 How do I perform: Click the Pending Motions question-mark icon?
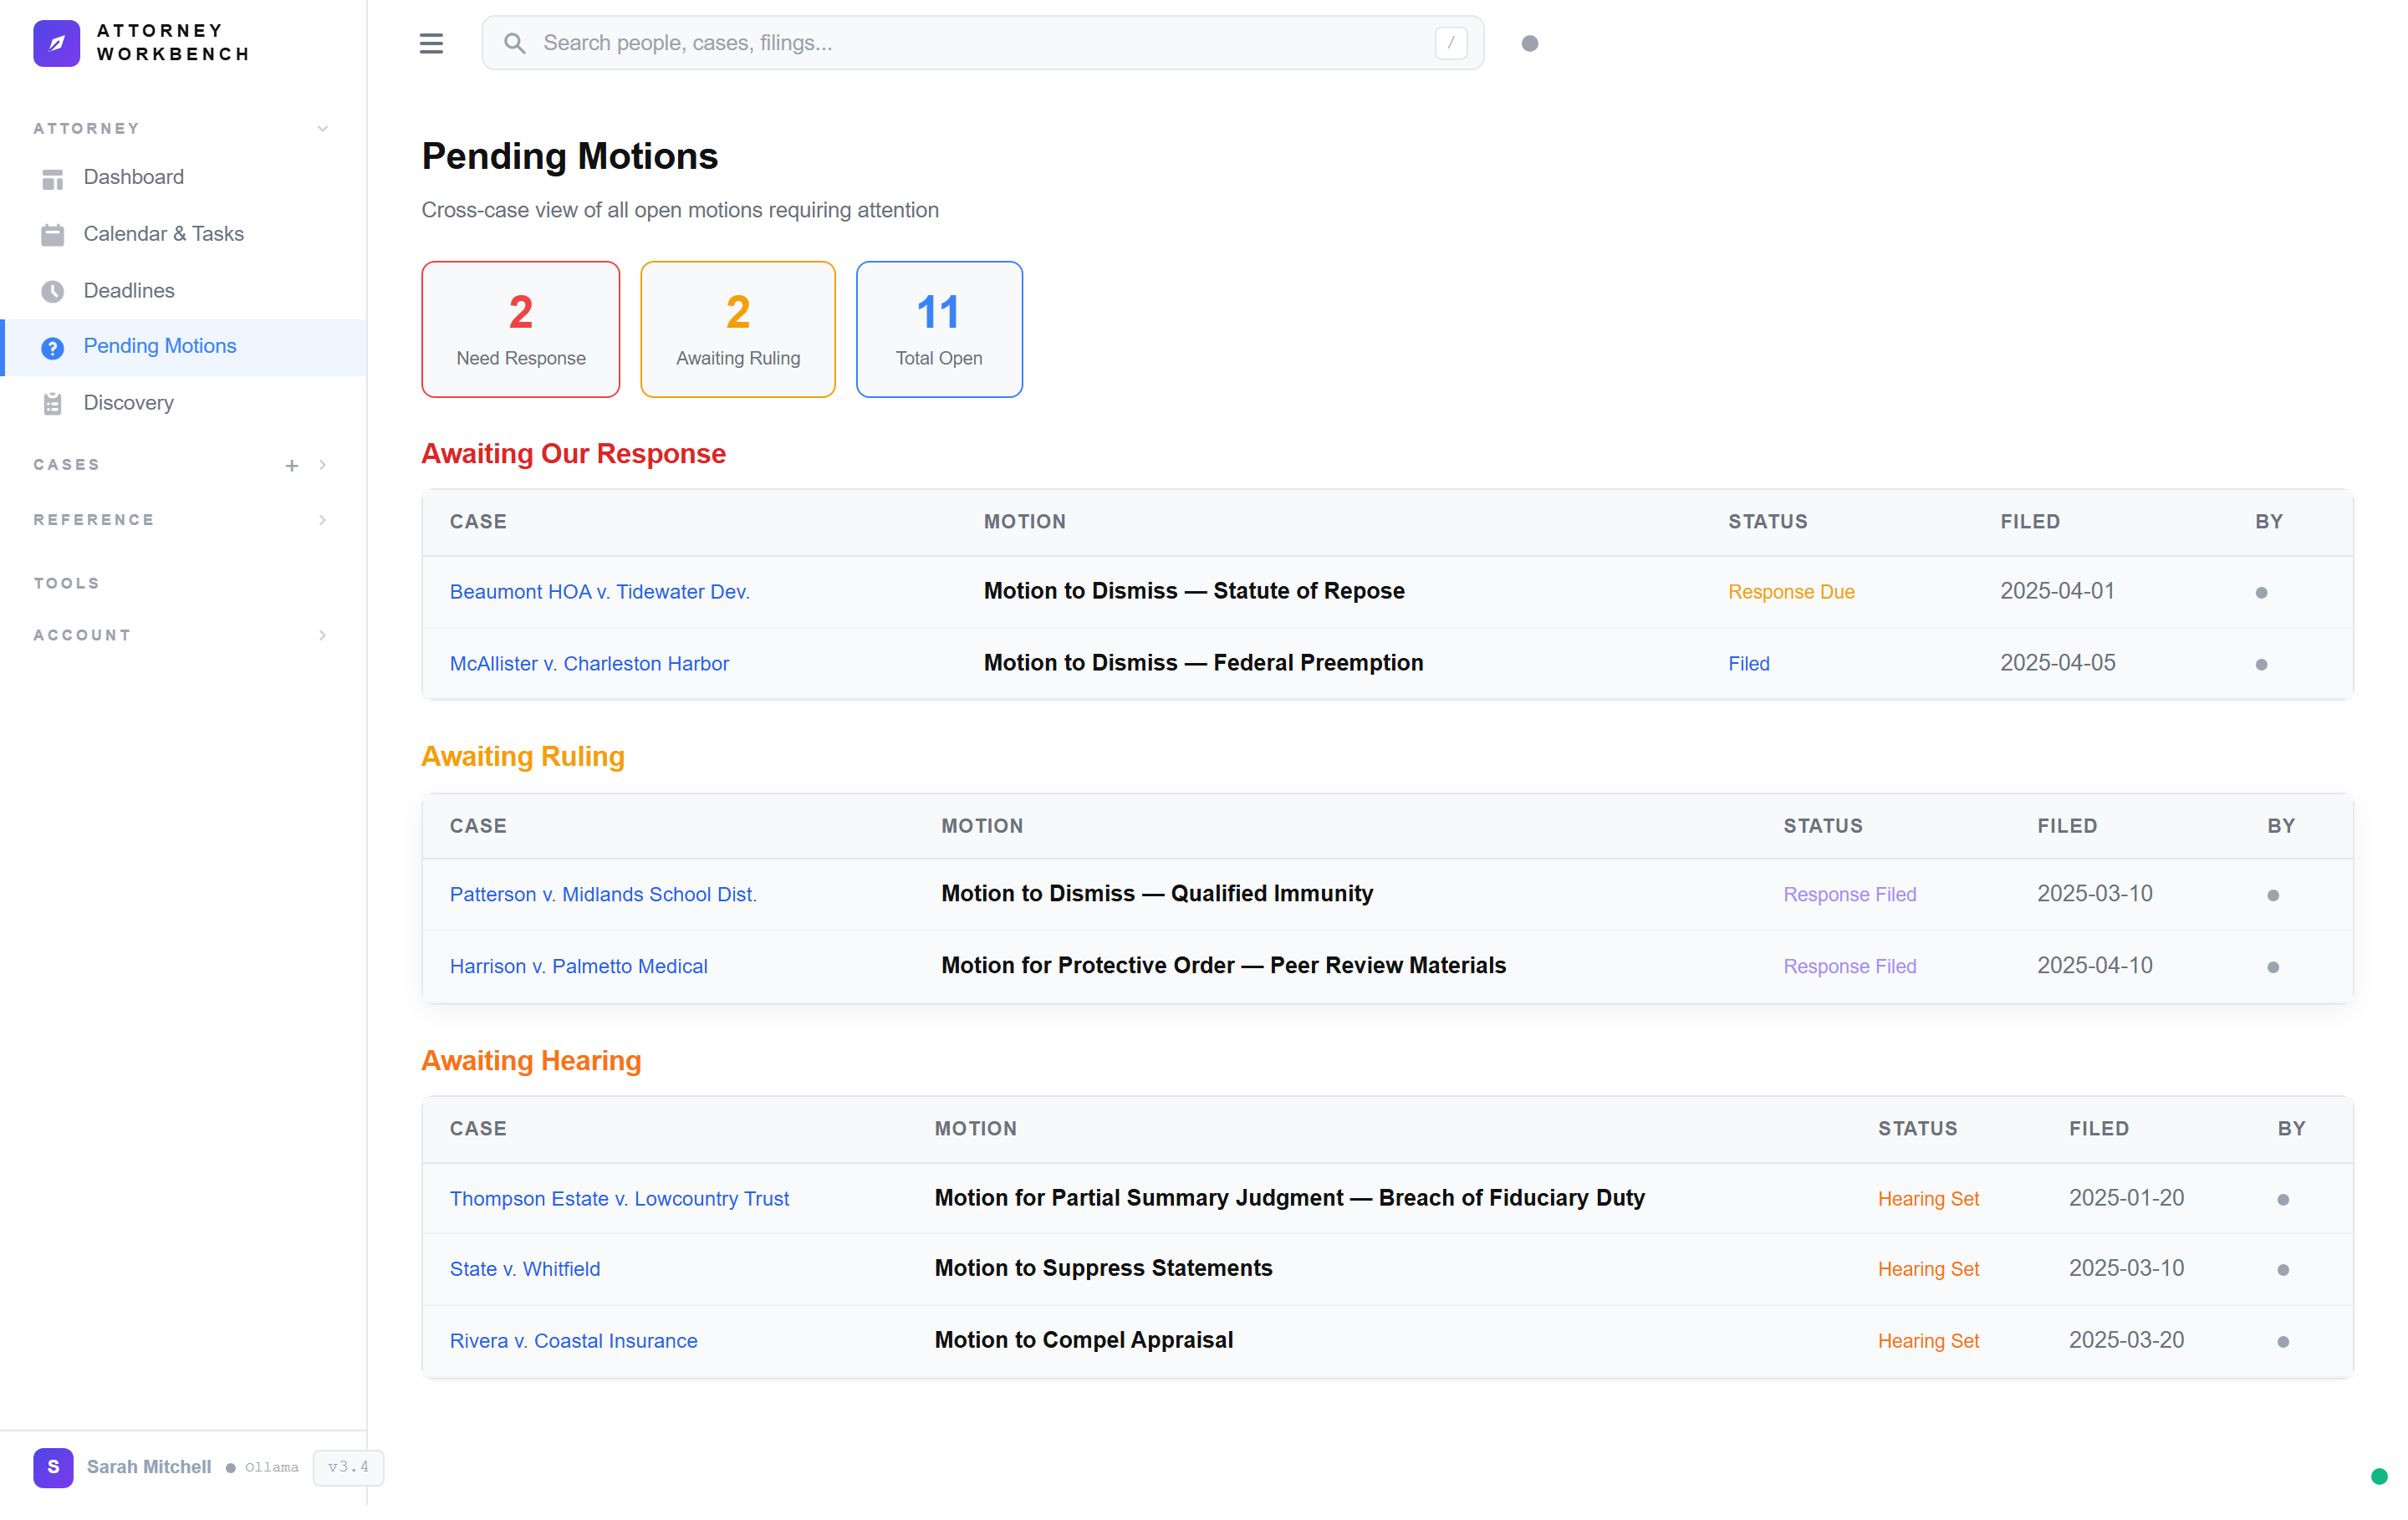53,347
